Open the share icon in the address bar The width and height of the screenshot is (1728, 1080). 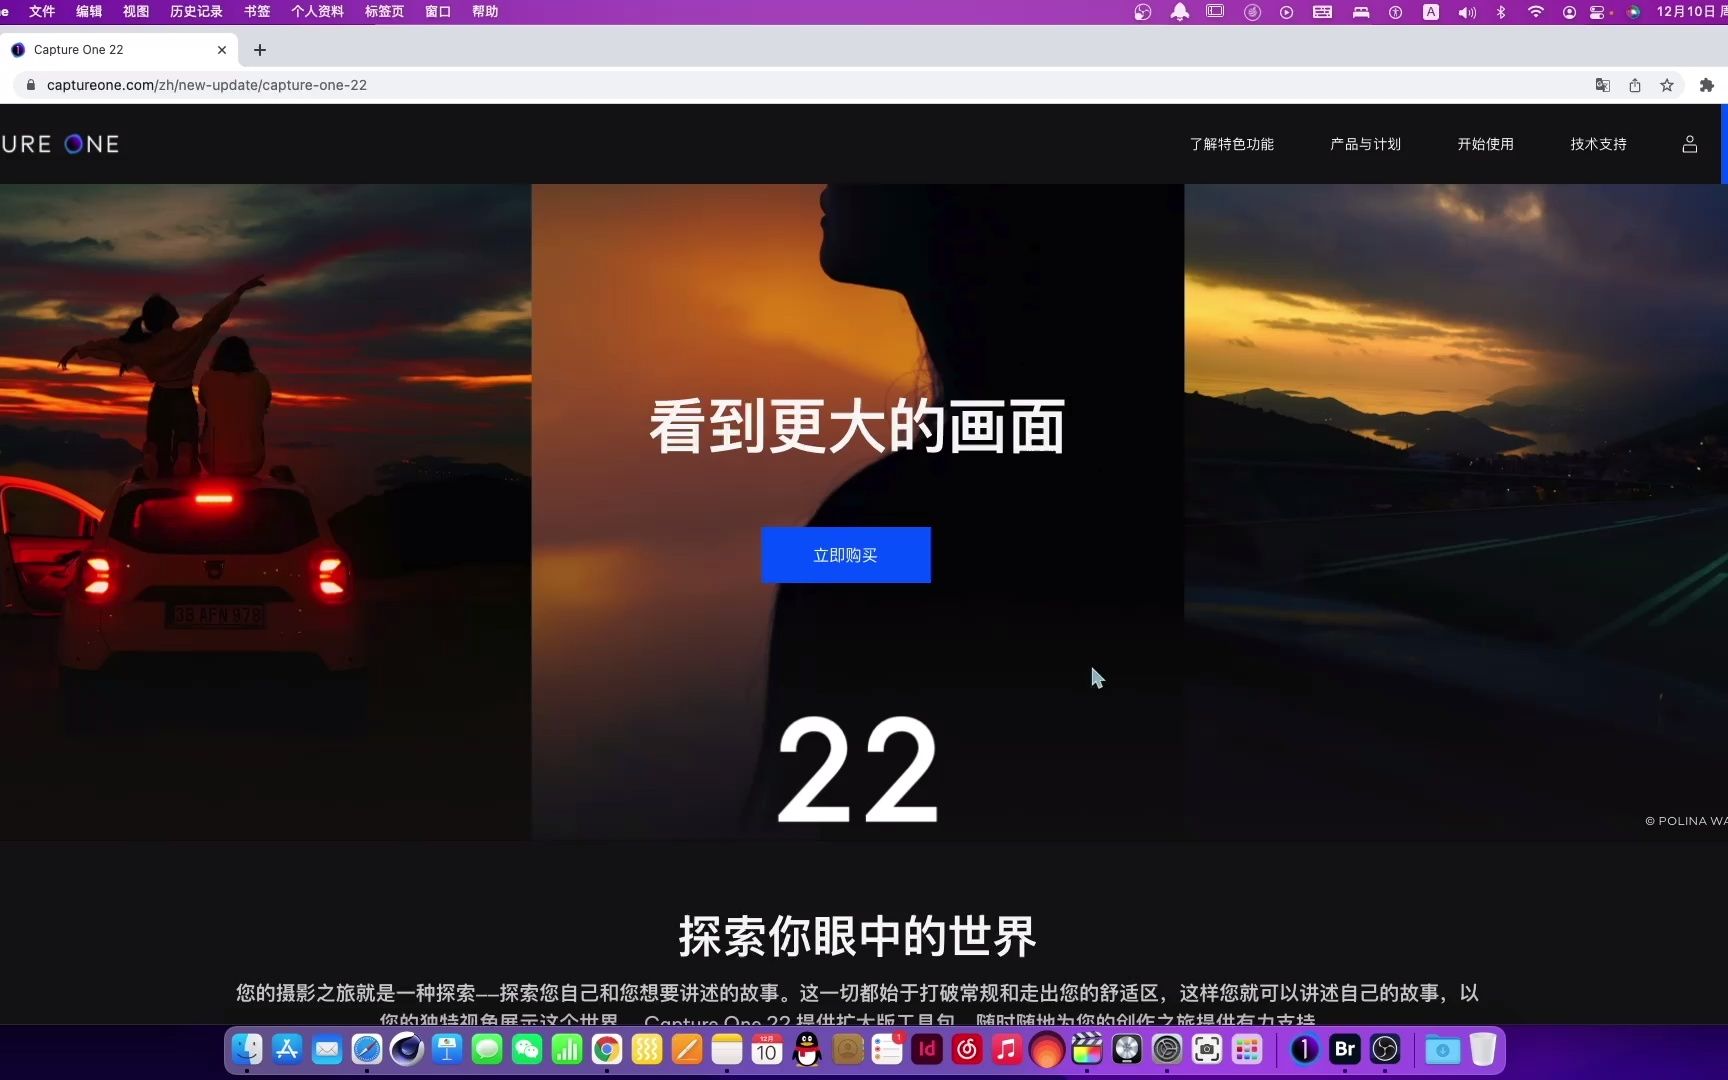click(x=1635, y=85)
